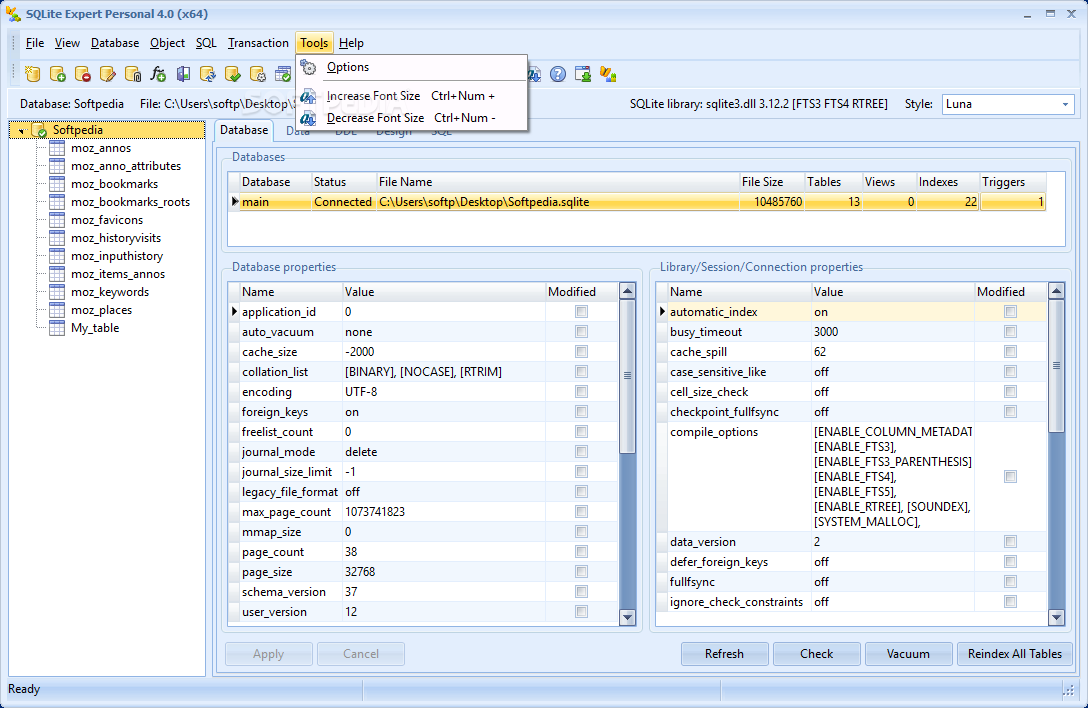The height and width of the screenshot is (708, 1088).
Task: Click the Database properties scrollbar thumb
Action: tap(628, 376)
